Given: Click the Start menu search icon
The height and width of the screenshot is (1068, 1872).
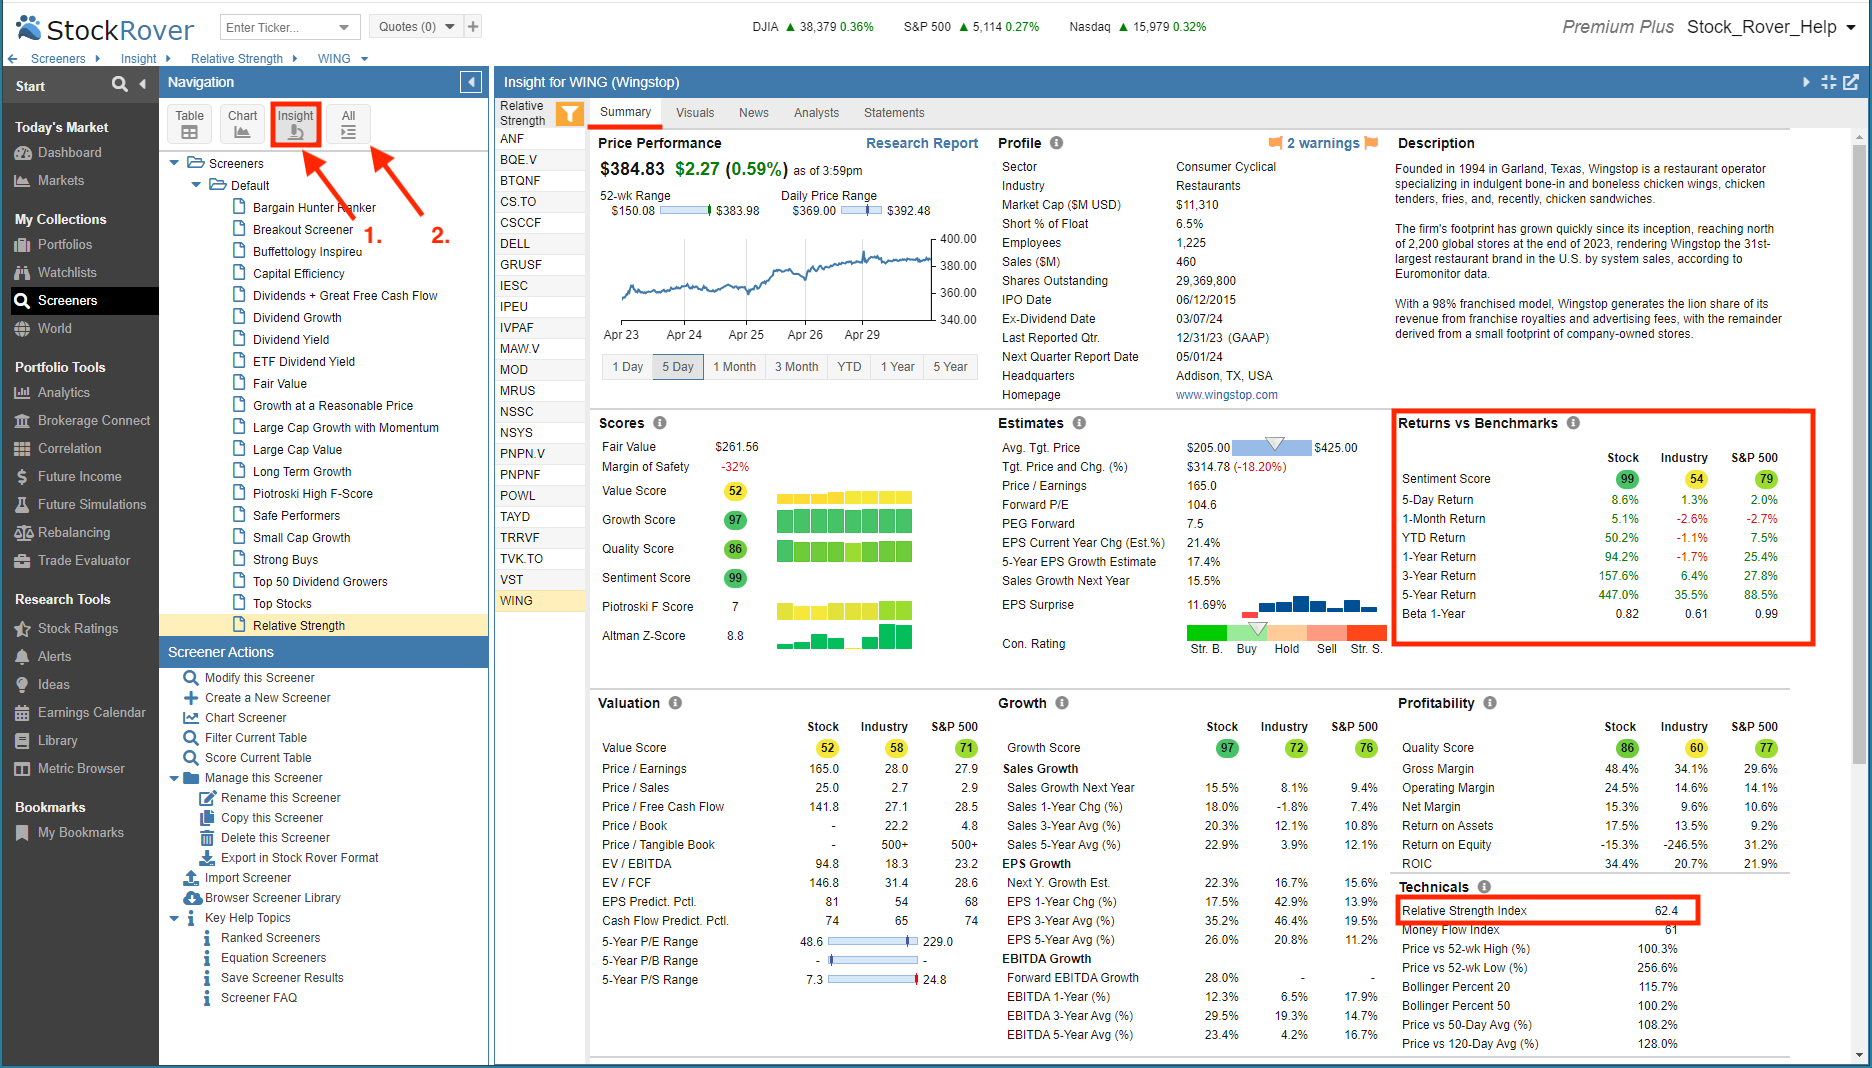Looking at the screenshot, I should coord(120,85).
